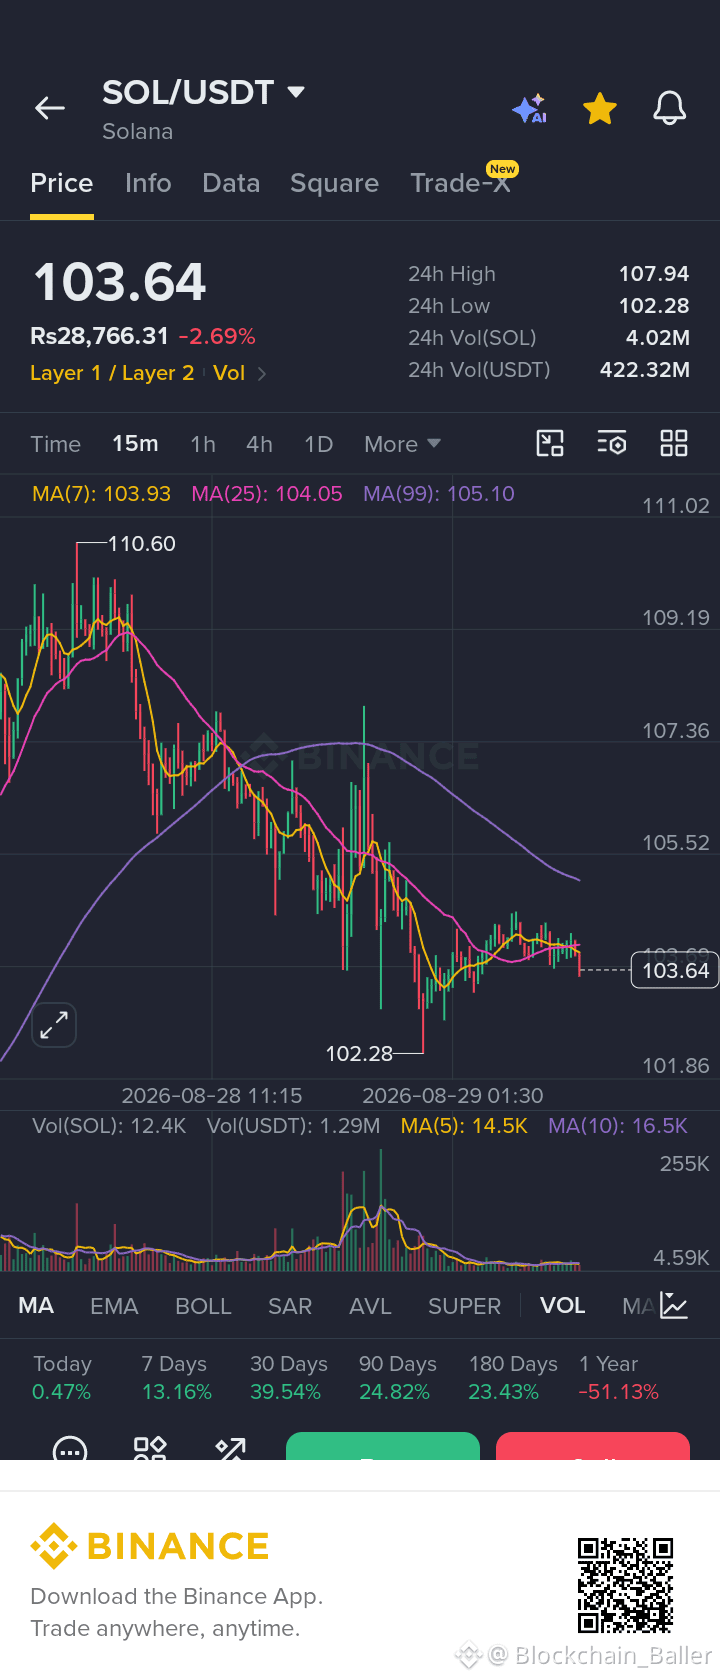
Task: Open the Square tab
Action: 334,183
